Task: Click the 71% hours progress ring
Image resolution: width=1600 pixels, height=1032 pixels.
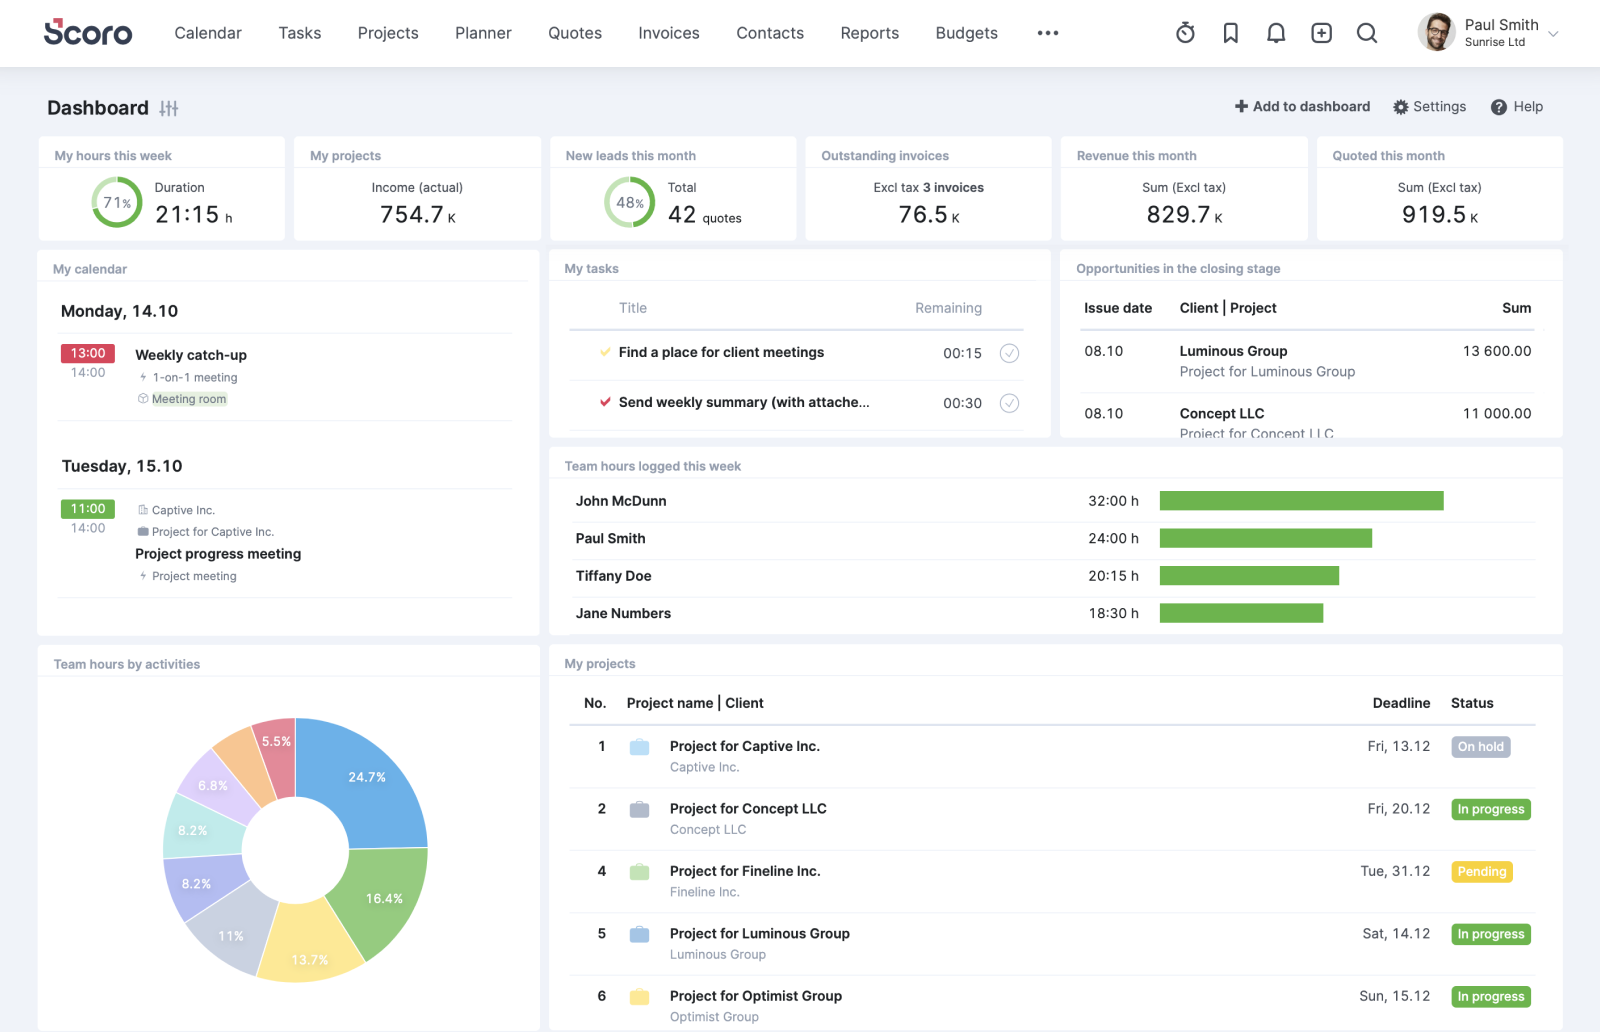Action: click(x=116, y=201)
